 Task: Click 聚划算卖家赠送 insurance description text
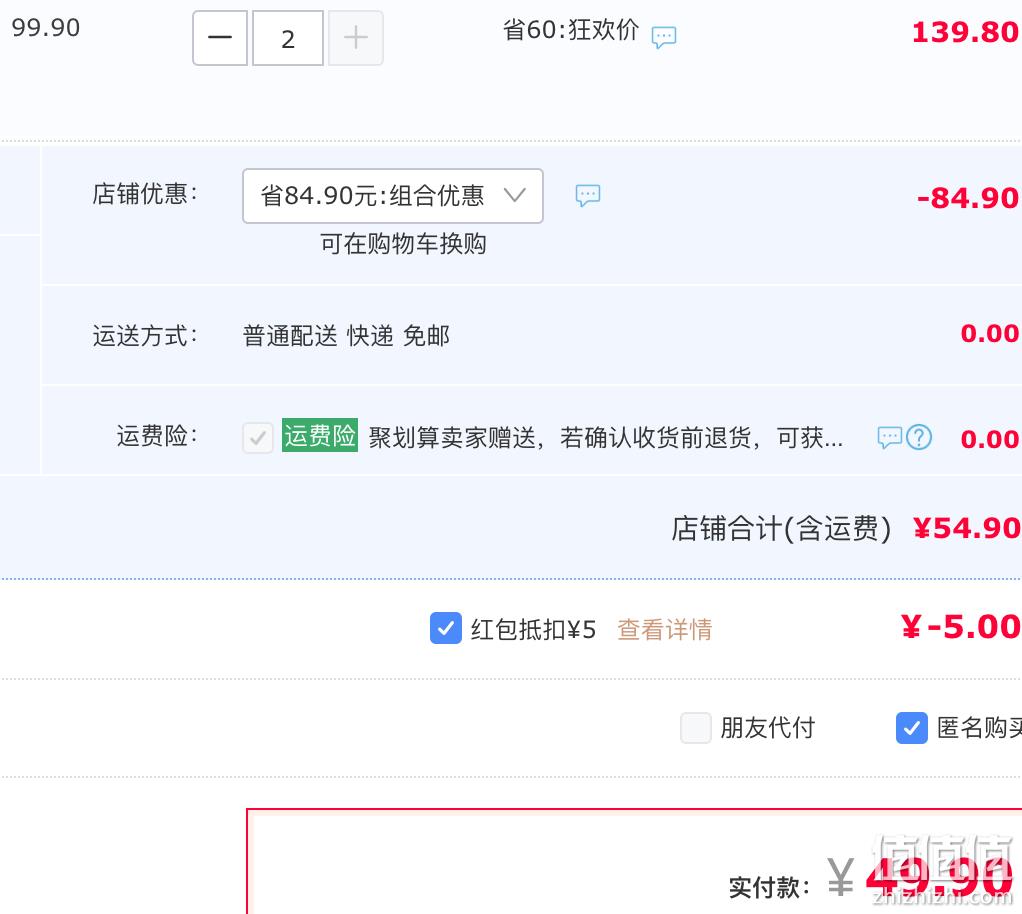606,437
